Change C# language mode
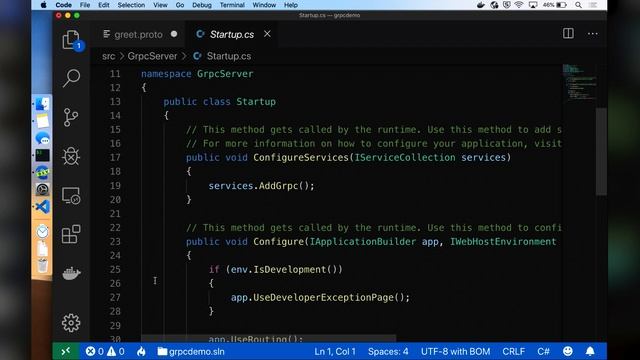This screenshot has height=360, width=640. [x=543, y=351]
